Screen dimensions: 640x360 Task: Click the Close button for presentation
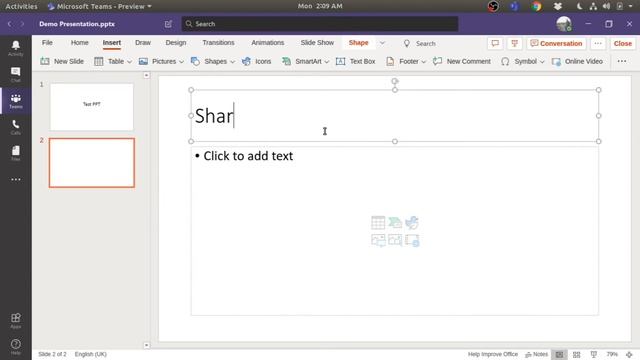pos(622,43)
